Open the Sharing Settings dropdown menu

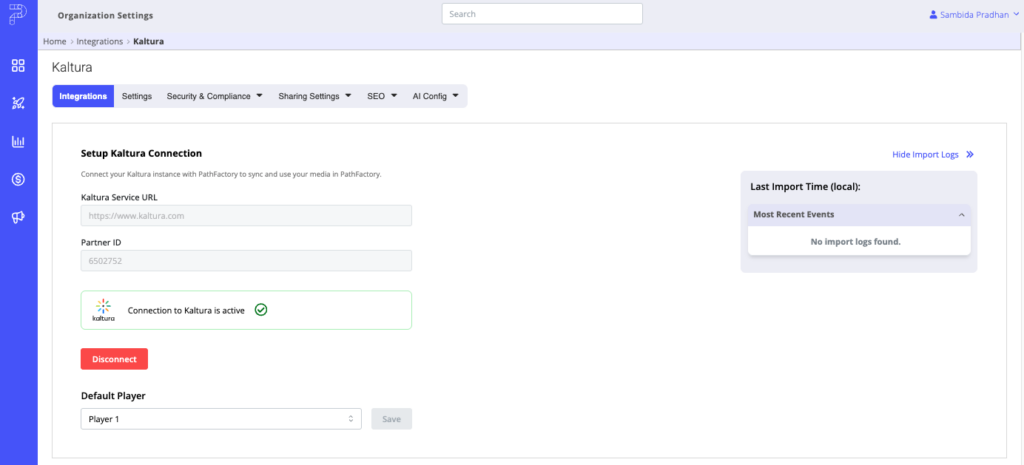pos(315,96)
